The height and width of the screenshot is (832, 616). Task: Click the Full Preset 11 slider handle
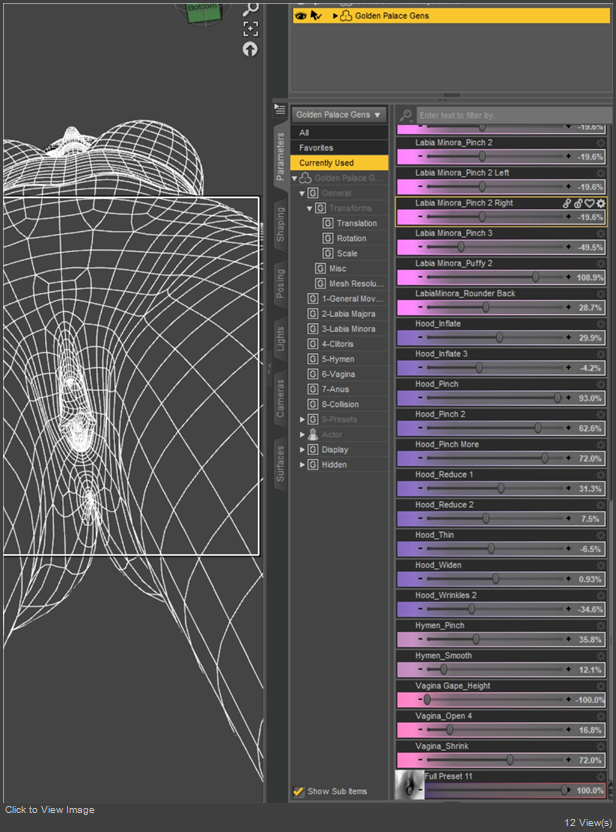pos(564,790)
